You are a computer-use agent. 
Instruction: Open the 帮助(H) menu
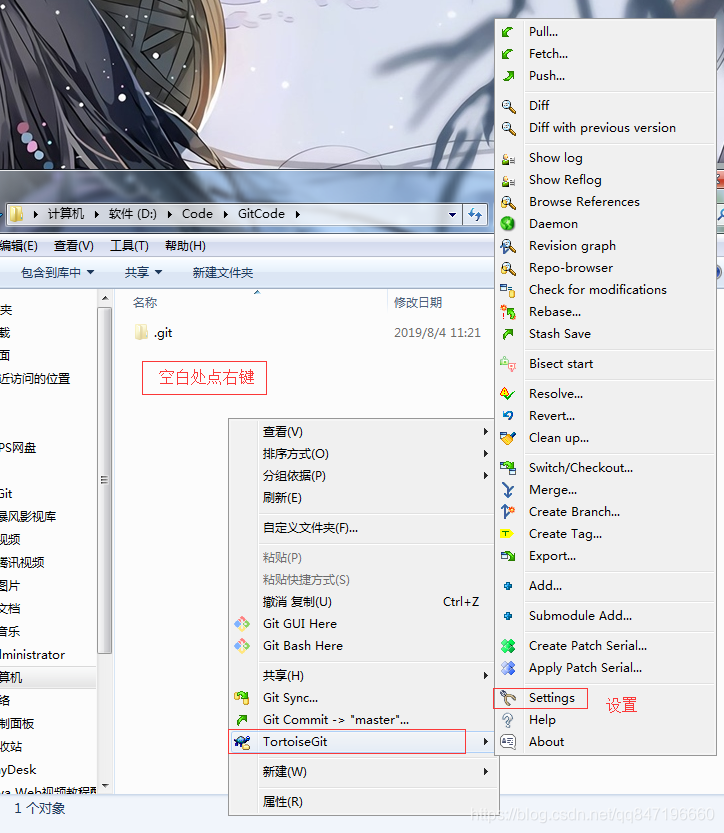185,246
